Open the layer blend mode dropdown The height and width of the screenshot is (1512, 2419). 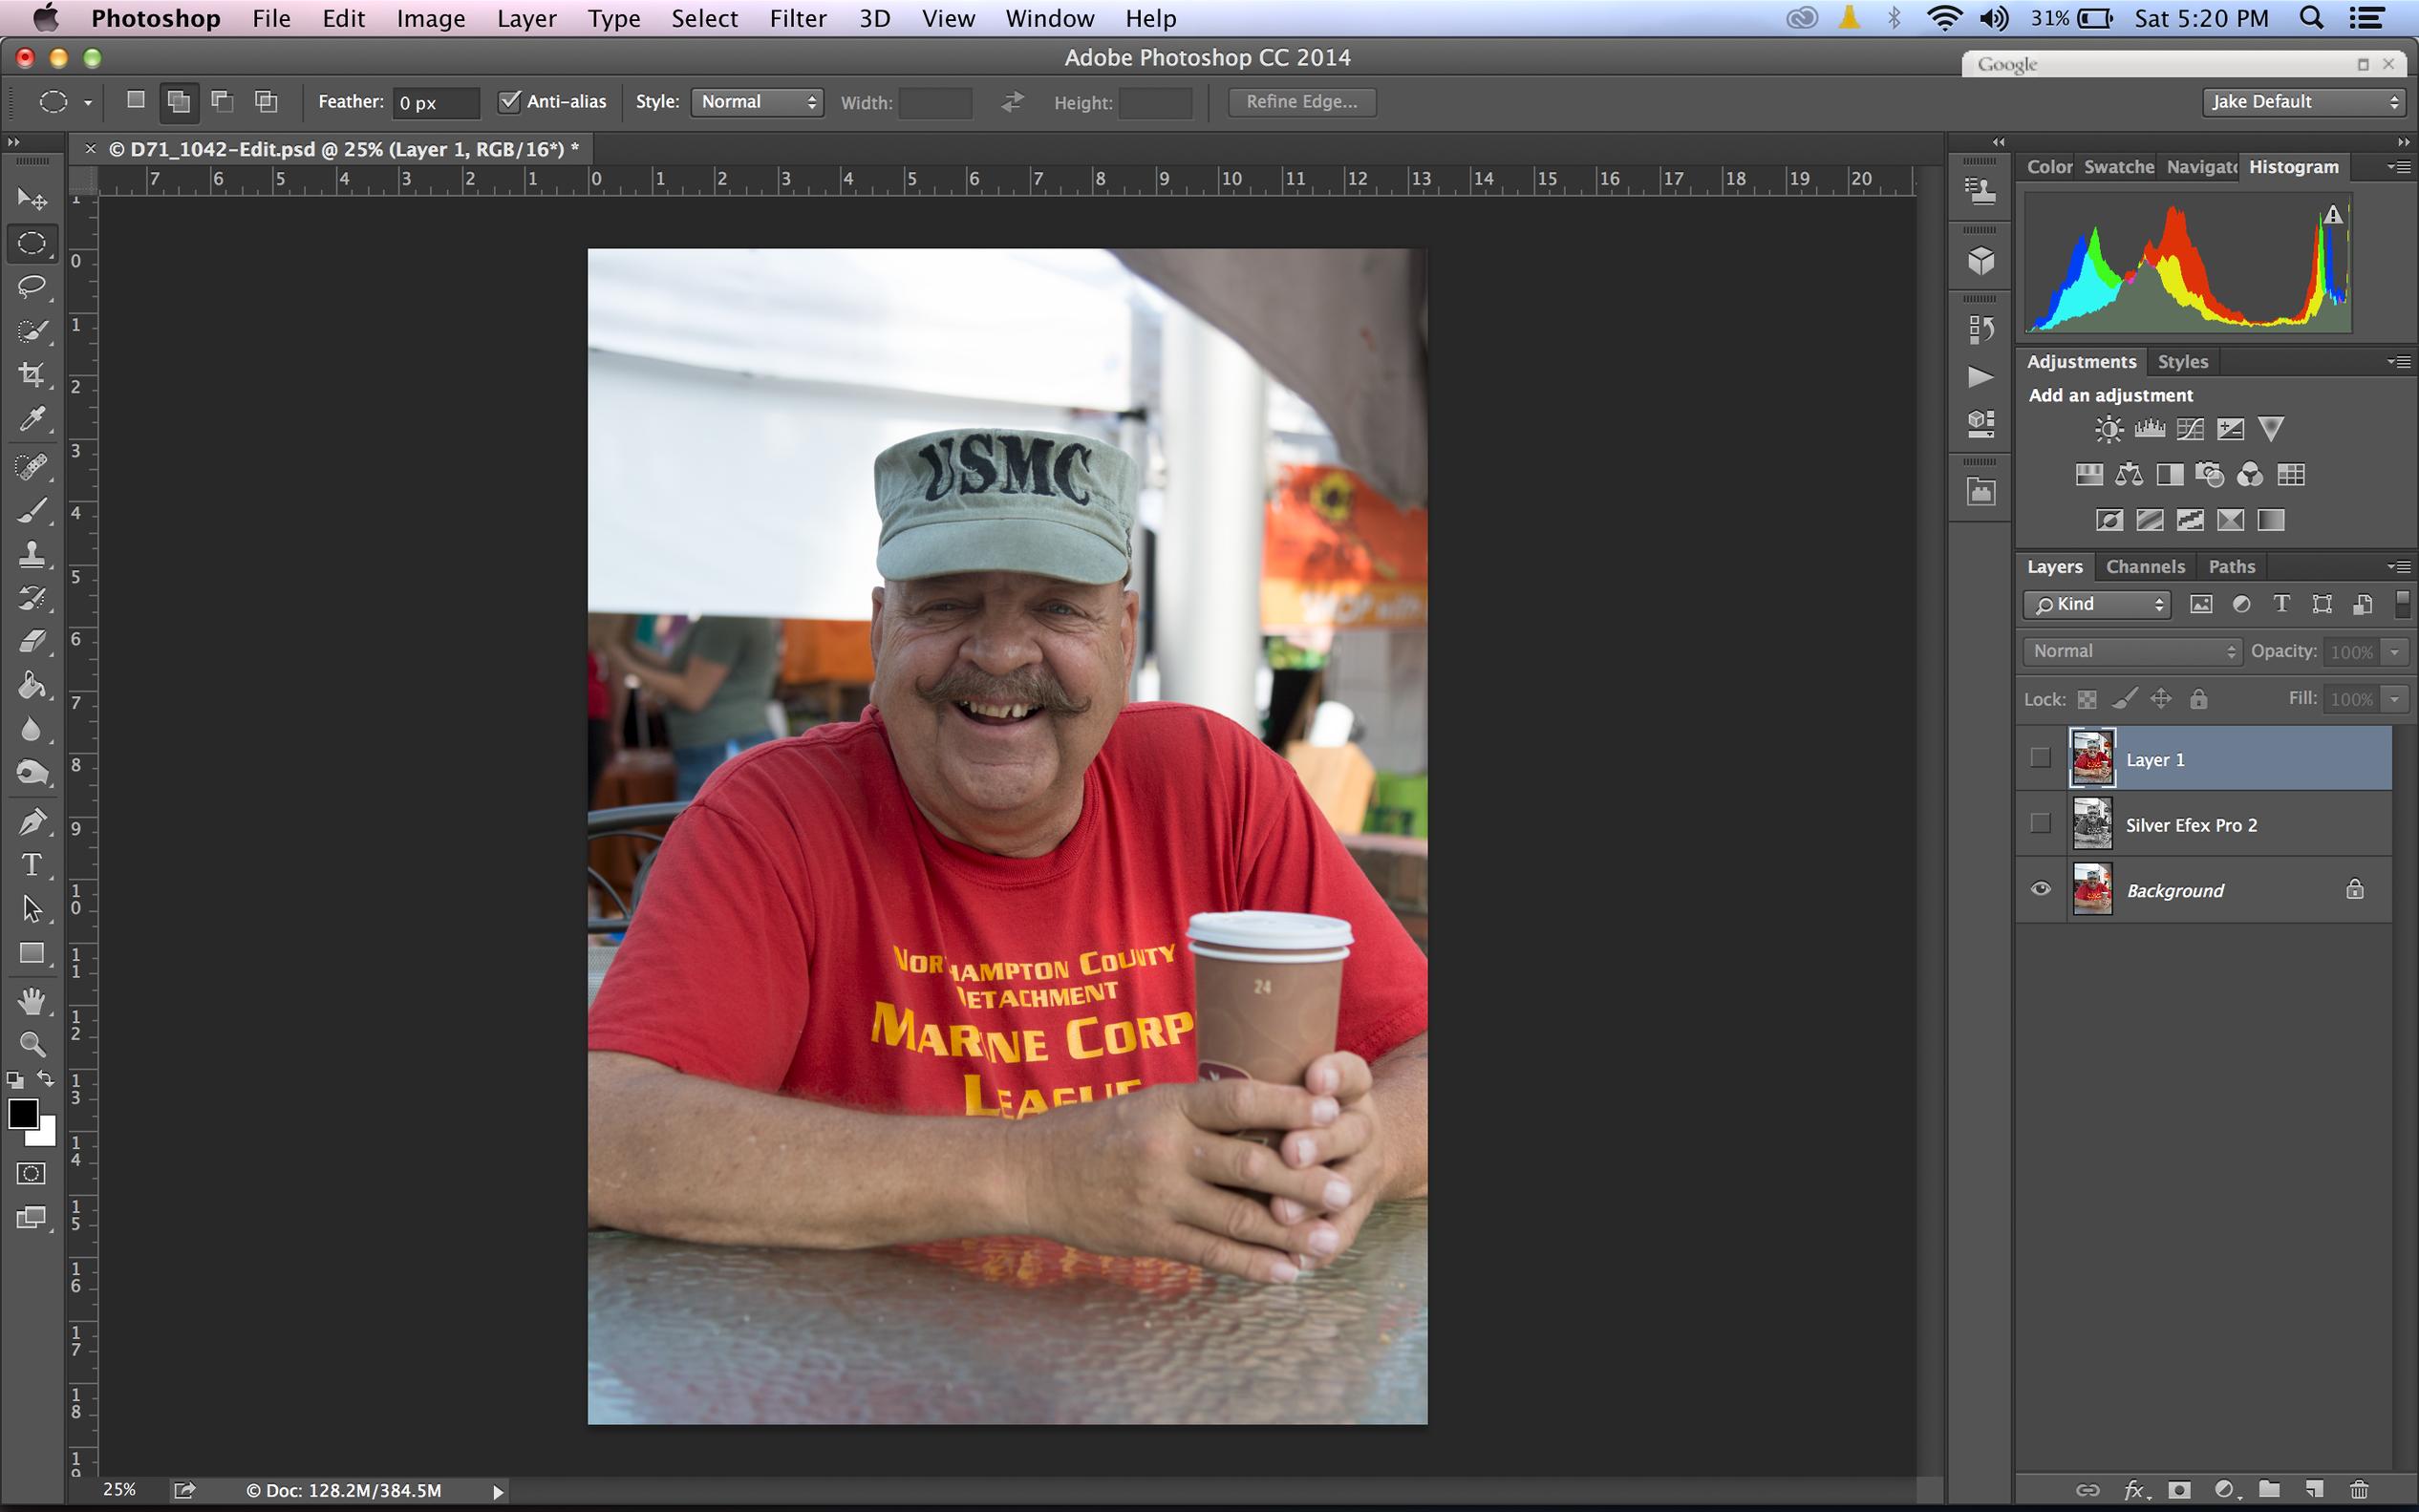[x=2131, y=651]
